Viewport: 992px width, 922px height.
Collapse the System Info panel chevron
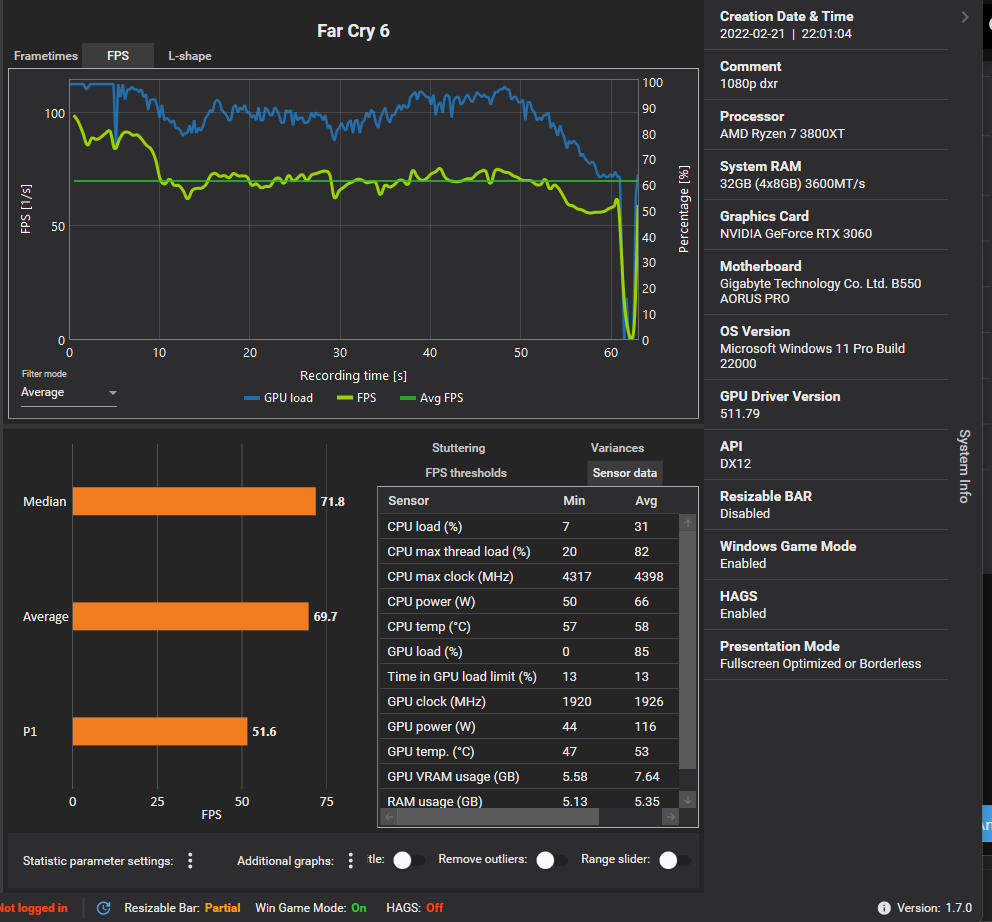coord(965,17)
